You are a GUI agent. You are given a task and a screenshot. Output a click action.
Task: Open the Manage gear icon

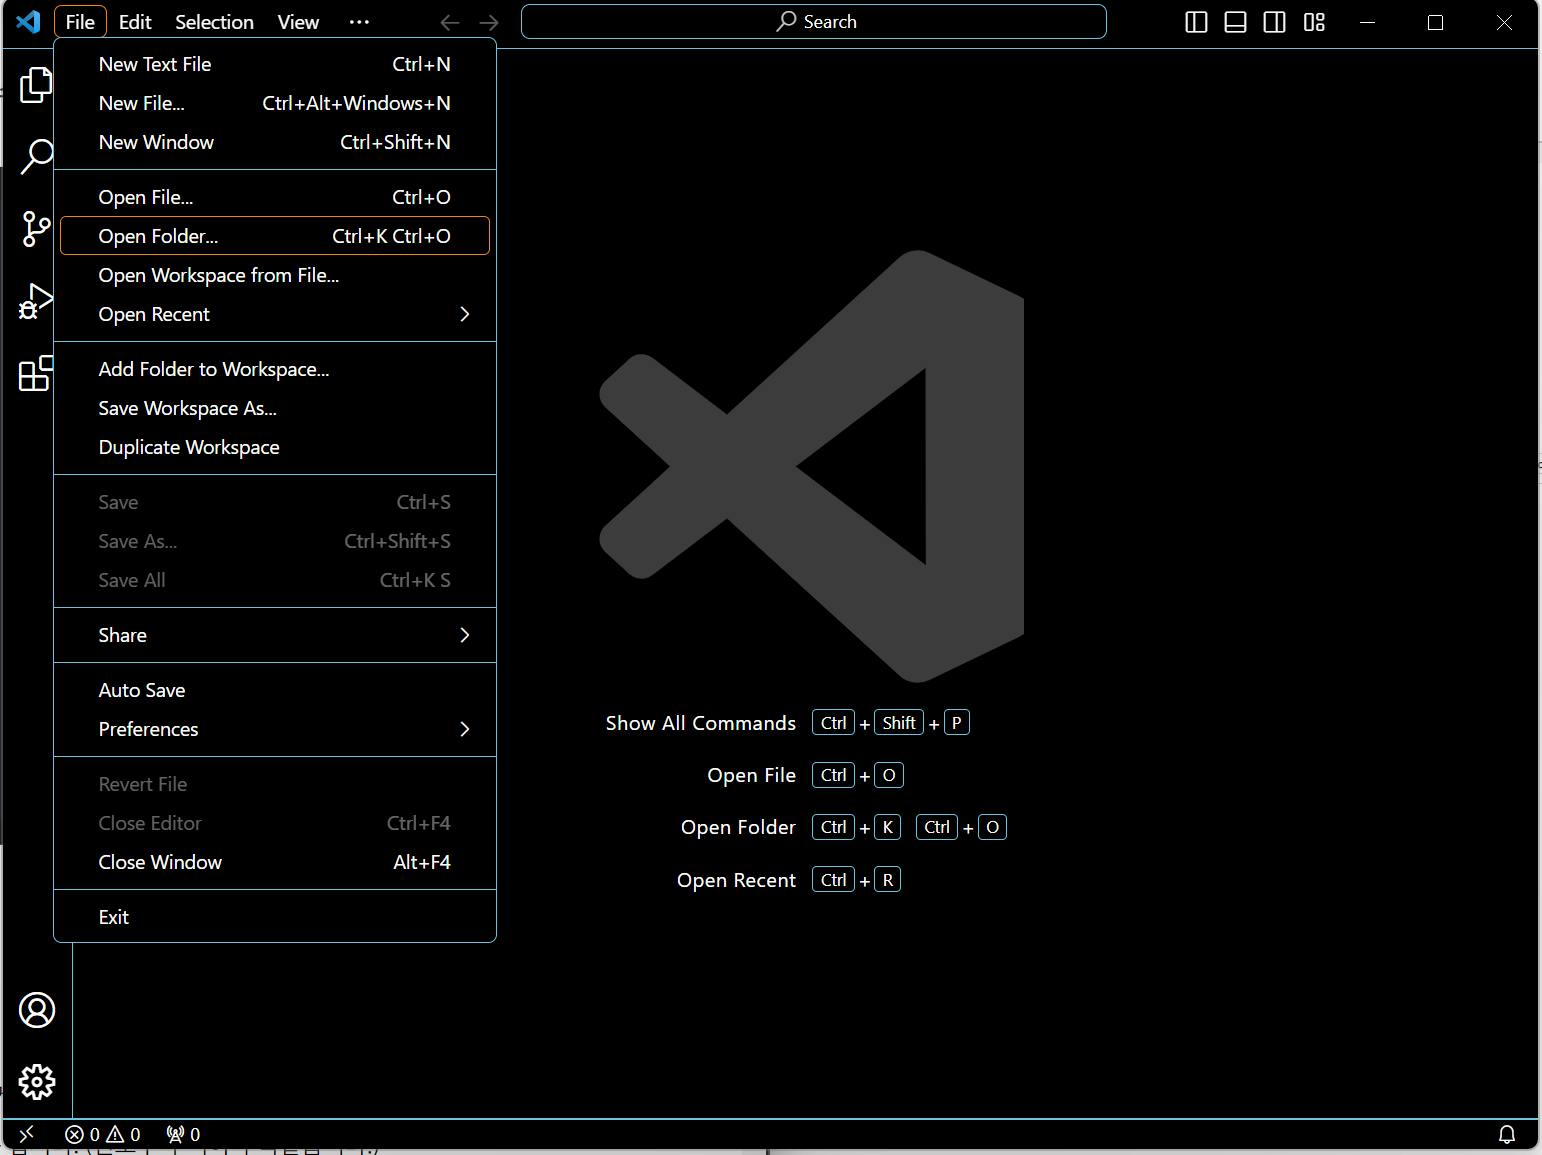37,1082
